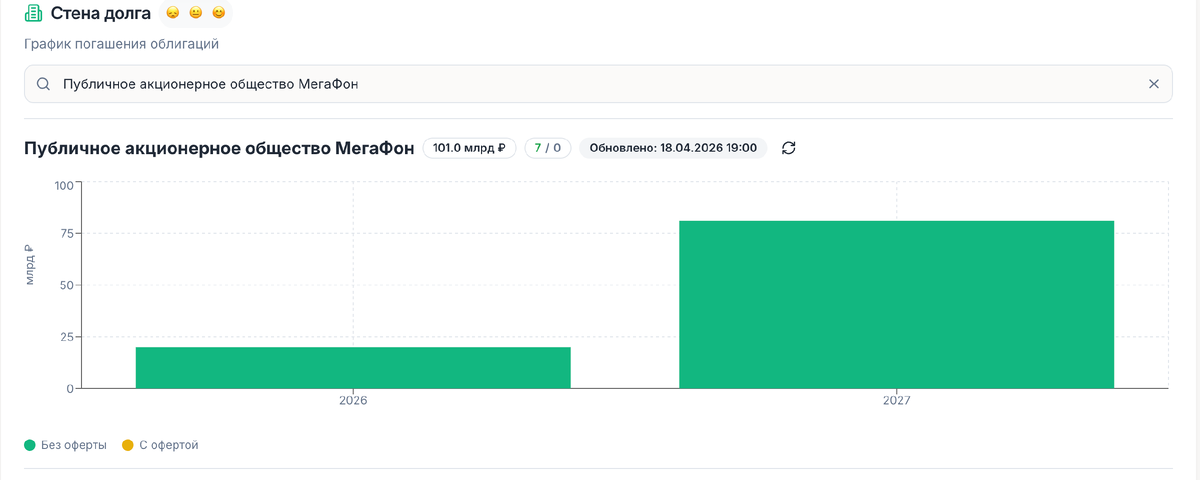Screen dimensions: 1200x480
Task: Click the График погашения облигаций subtitle
Action: tap(121, 44)
